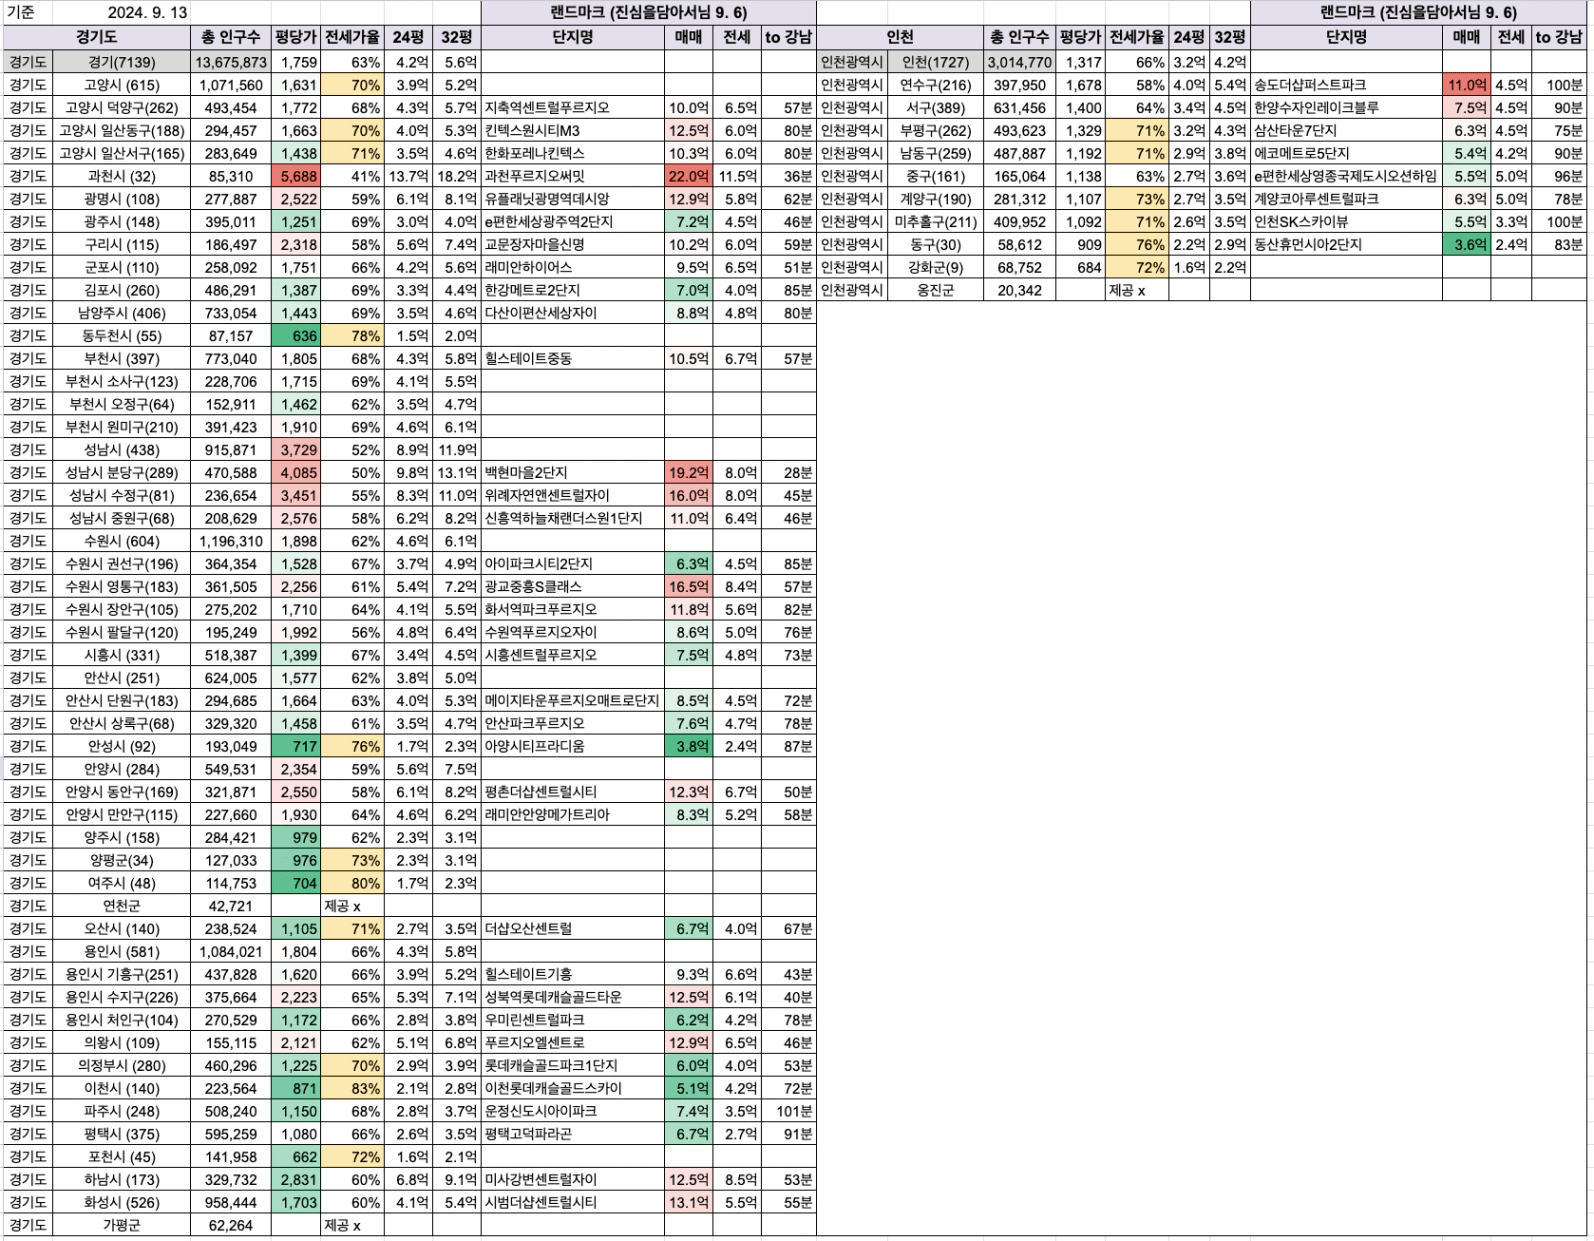Click the 총 인구수 header in Gyeonggi table
Viewport: 1594px width, 1241px height.
point(230,37)
